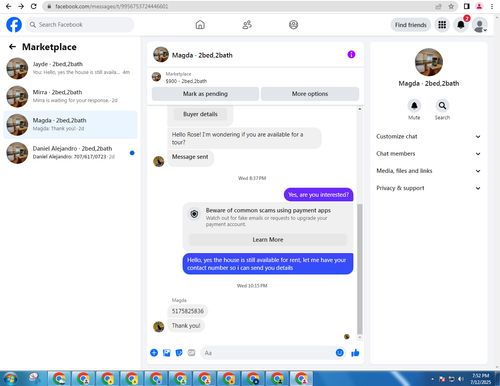500x386 pixels.
Task: Click the chat scrollbar thumb
Action: click(360, 268)
